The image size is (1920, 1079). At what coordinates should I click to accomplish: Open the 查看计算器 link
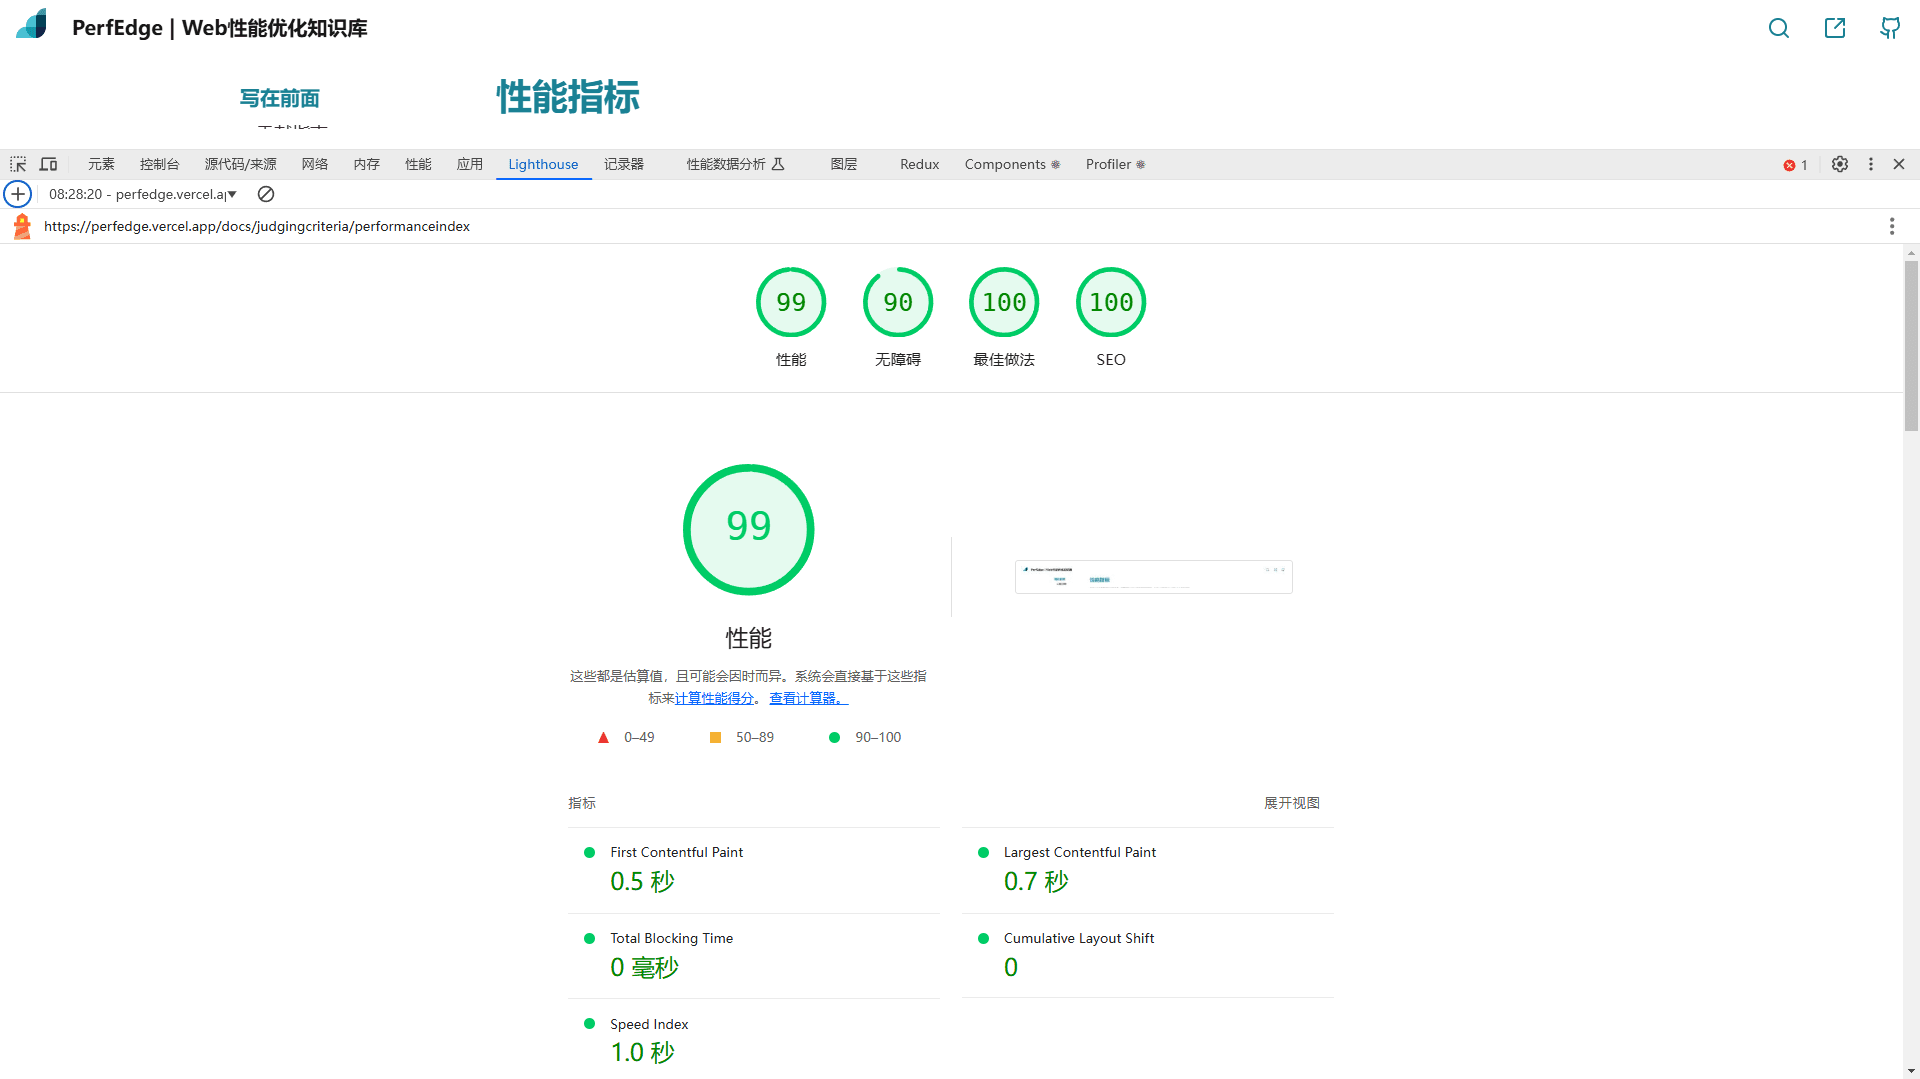[x=808, y=698]
